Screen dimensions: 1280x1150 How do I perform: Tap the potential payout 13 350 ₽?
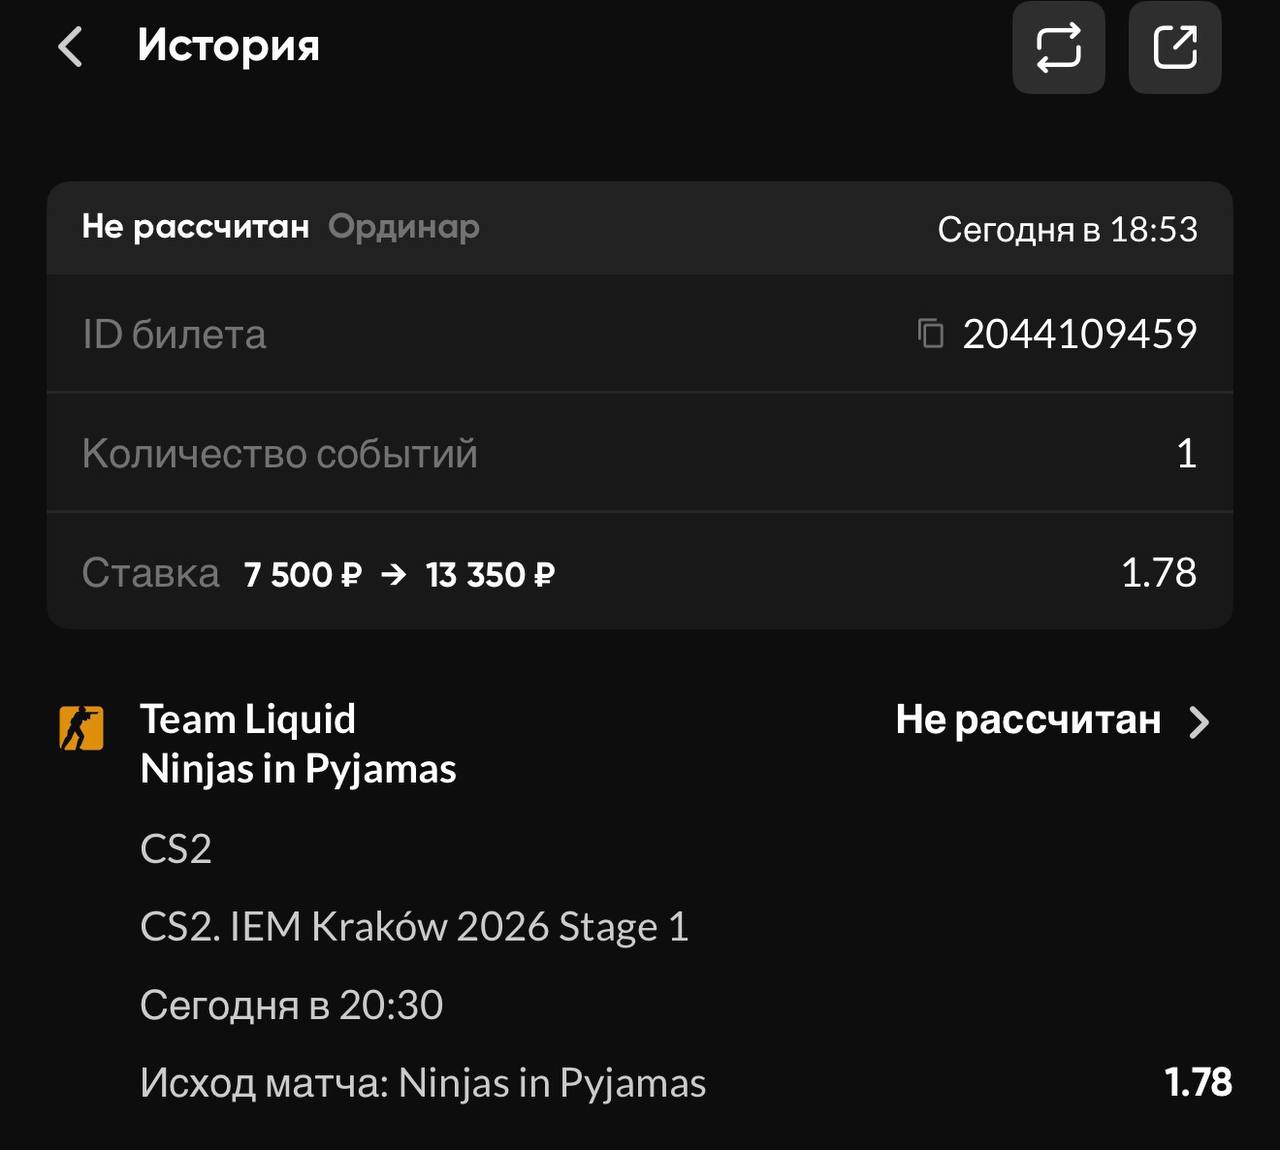click(490, 575)
